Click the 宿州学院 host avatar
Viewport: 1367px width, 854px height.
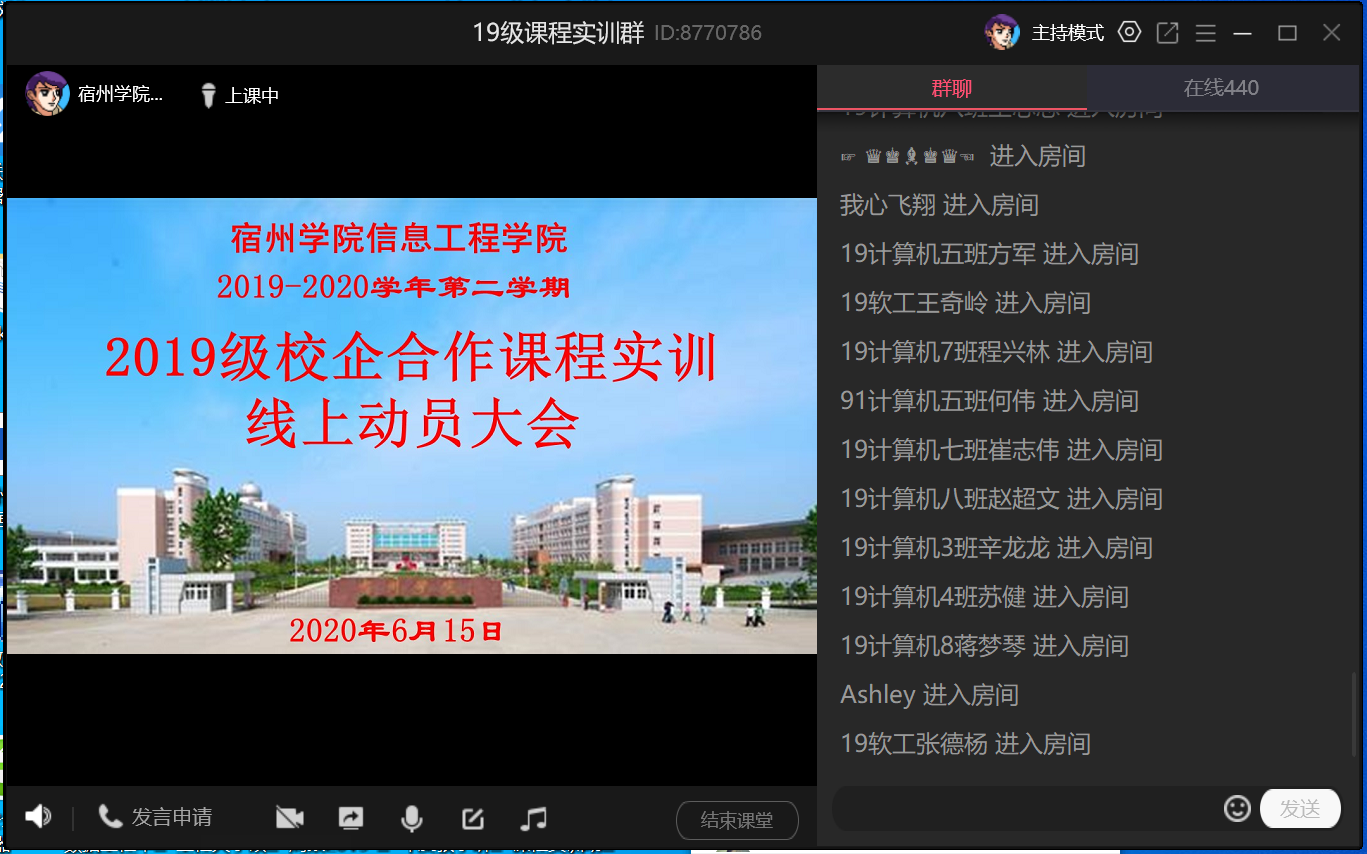[x=47, y=94]
